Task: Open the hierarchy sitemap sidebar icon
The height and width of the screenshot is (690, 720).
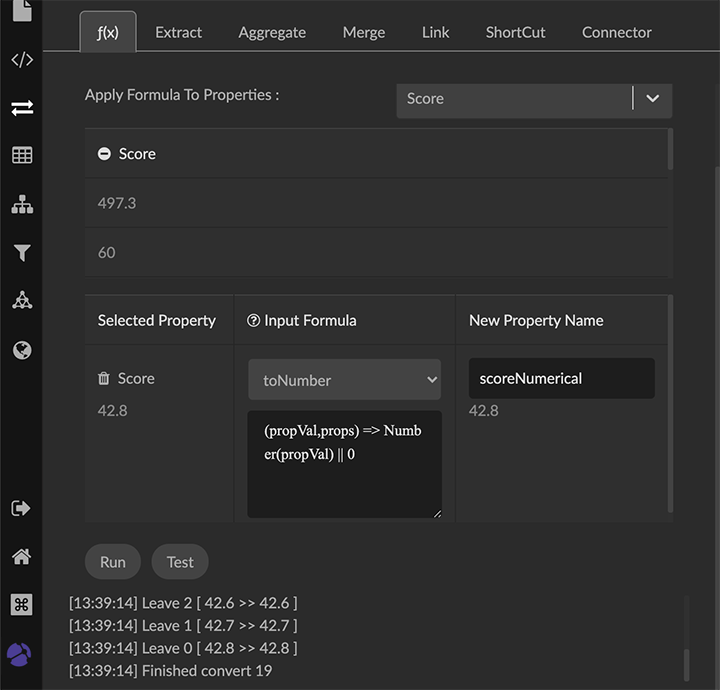Action: click(21, 204)
